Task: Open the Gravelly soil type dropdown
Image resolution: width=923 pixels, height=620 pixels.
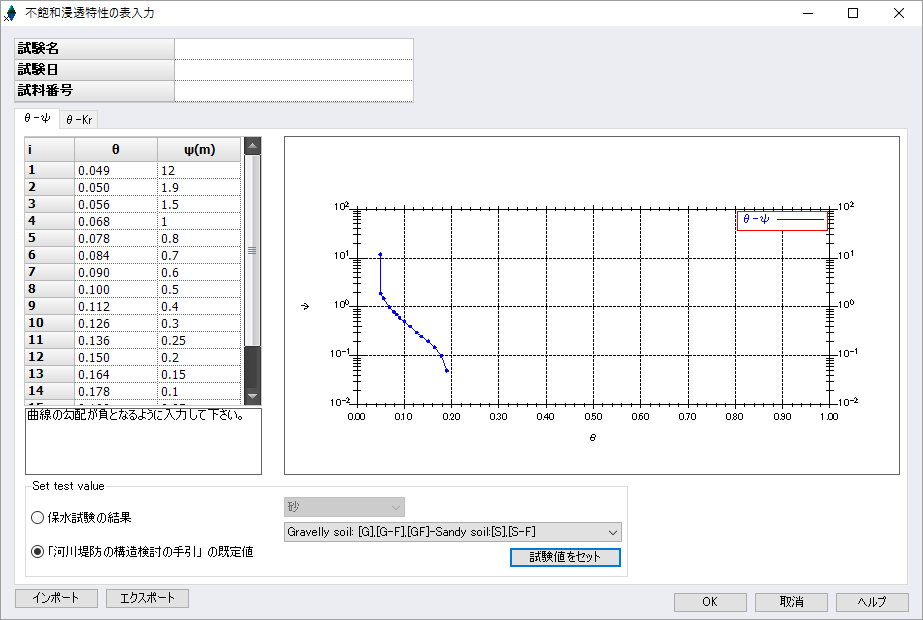Action: pyautogui.click(x=453, y=532)
